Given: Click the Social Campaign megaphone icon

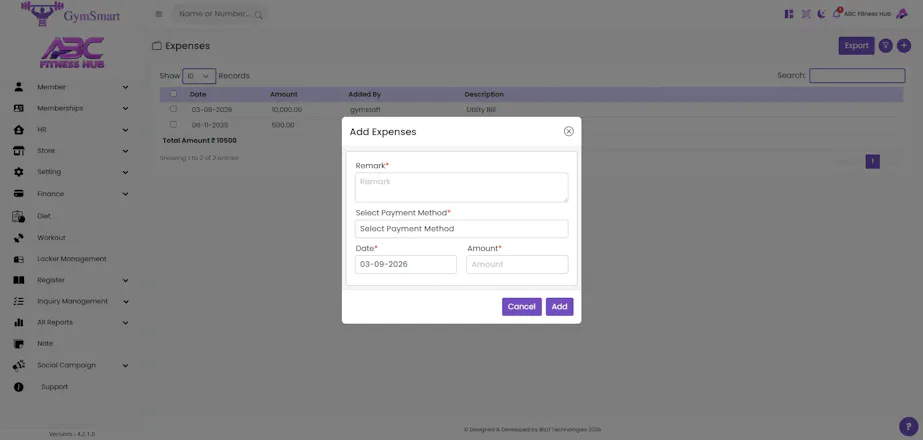Looking at the screenshot, I should [18, 365].
